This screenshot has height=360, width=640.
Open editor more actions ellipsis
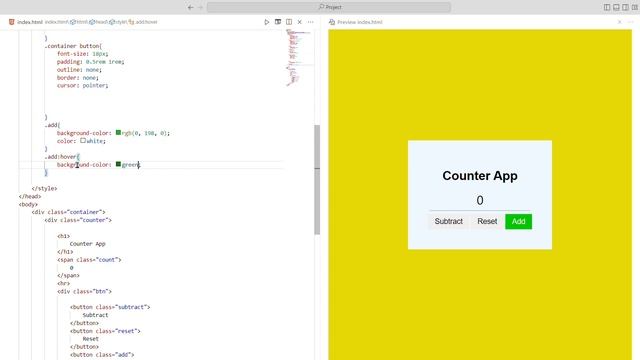[311, 22]
